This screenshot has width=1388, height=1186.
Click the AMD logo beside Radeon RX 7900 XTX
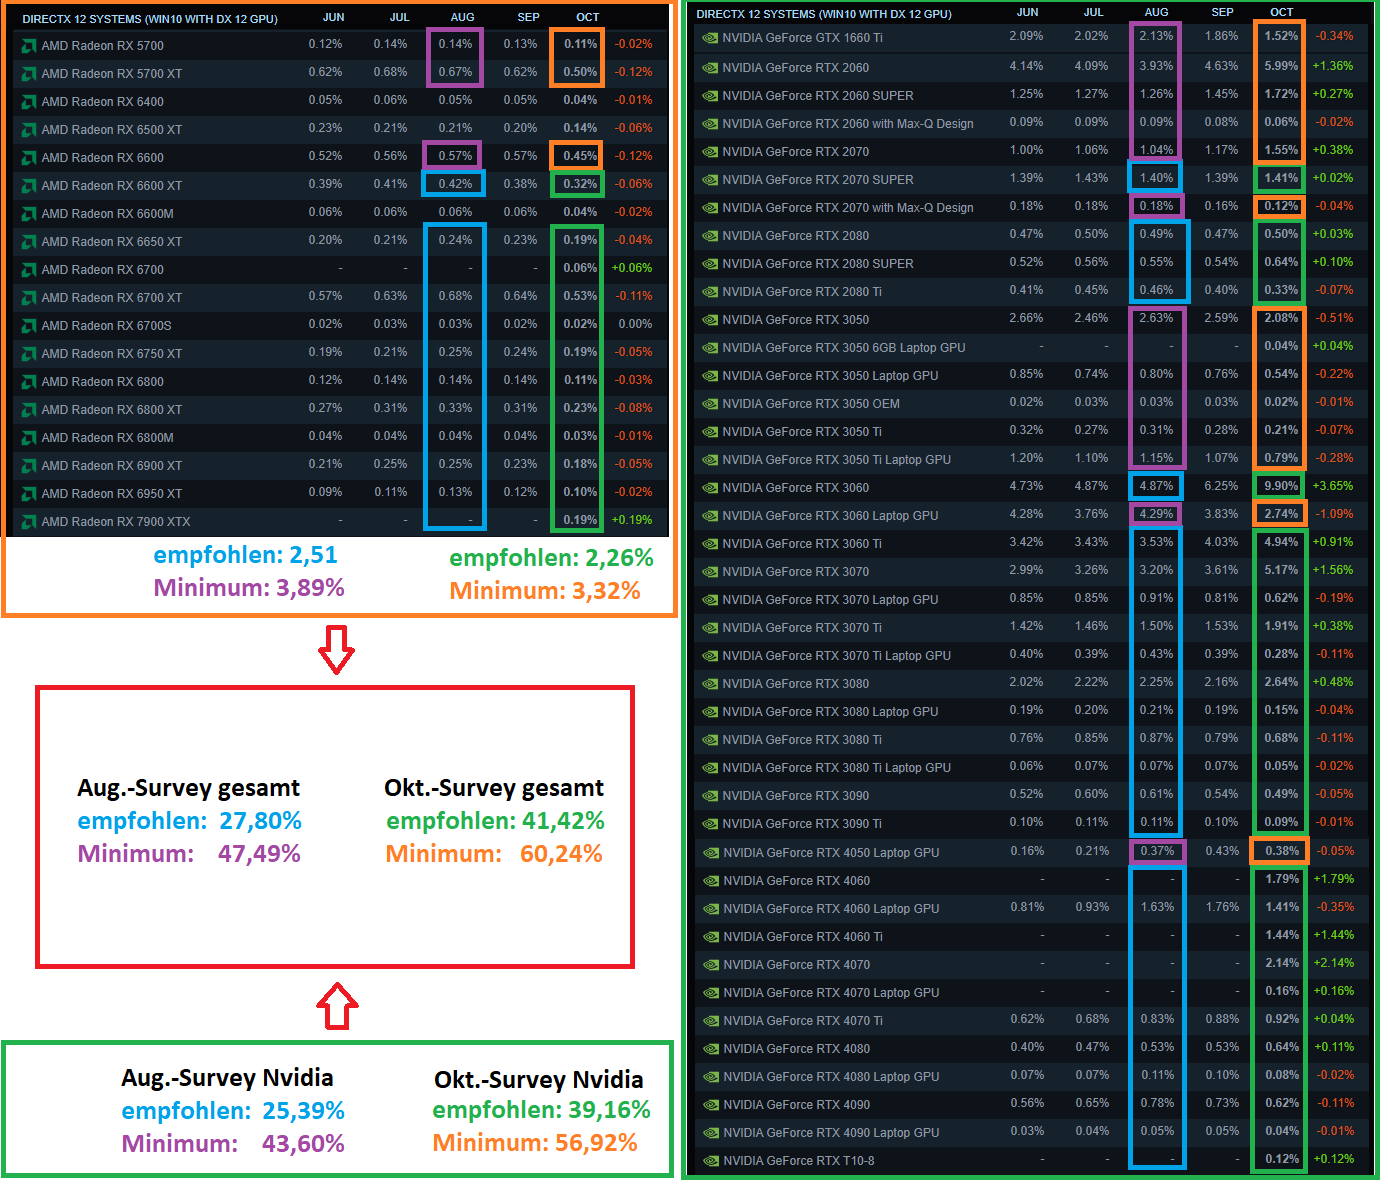tap(30, 522)
